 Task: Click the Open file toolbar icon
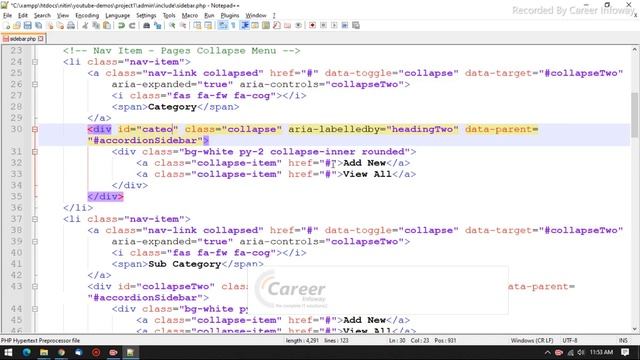coord(17,25)
